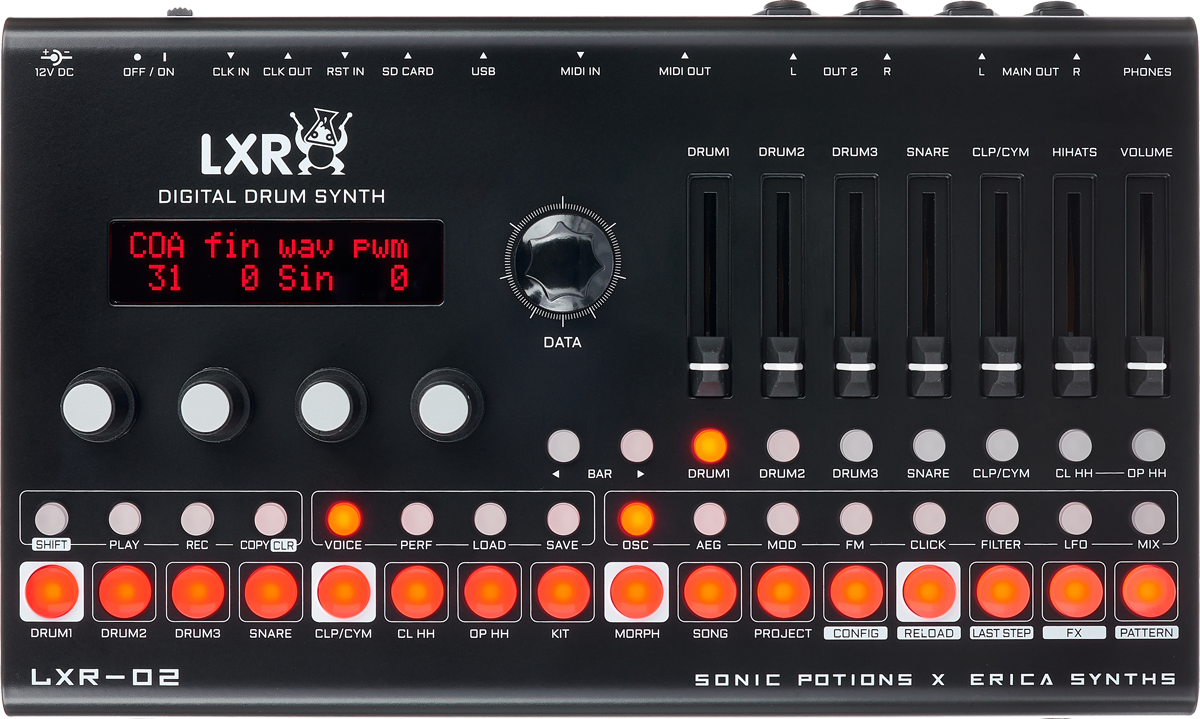Toggle the lit OSC page button
This screenshot has width=1200, height=719.
coord(636,518)
